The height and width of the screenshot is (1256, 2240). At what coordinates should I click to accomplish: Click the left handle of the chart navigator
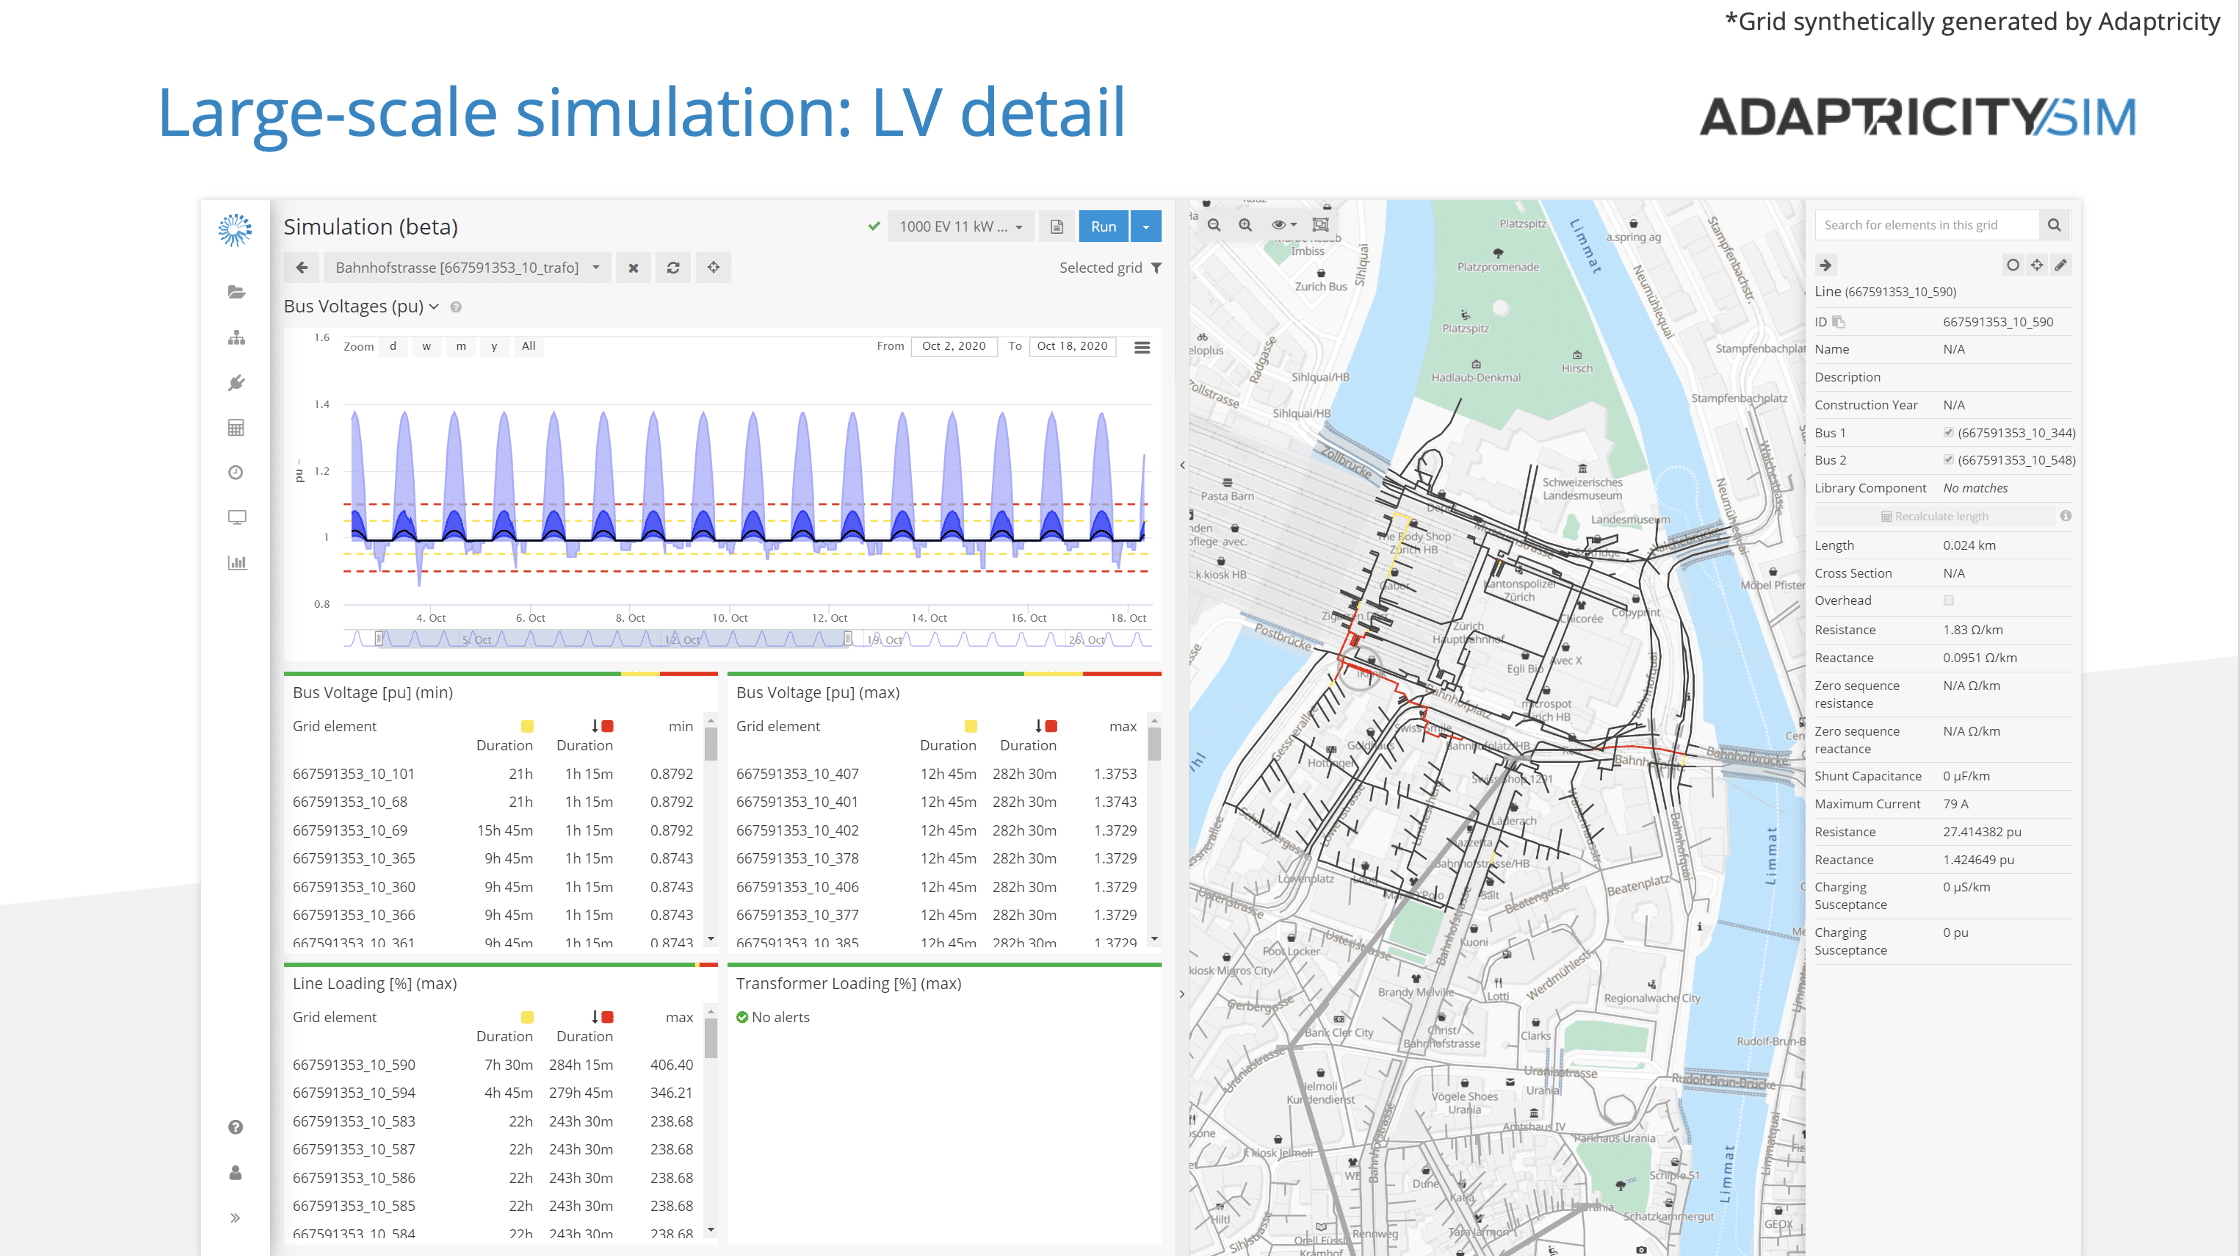click(379, 638)
